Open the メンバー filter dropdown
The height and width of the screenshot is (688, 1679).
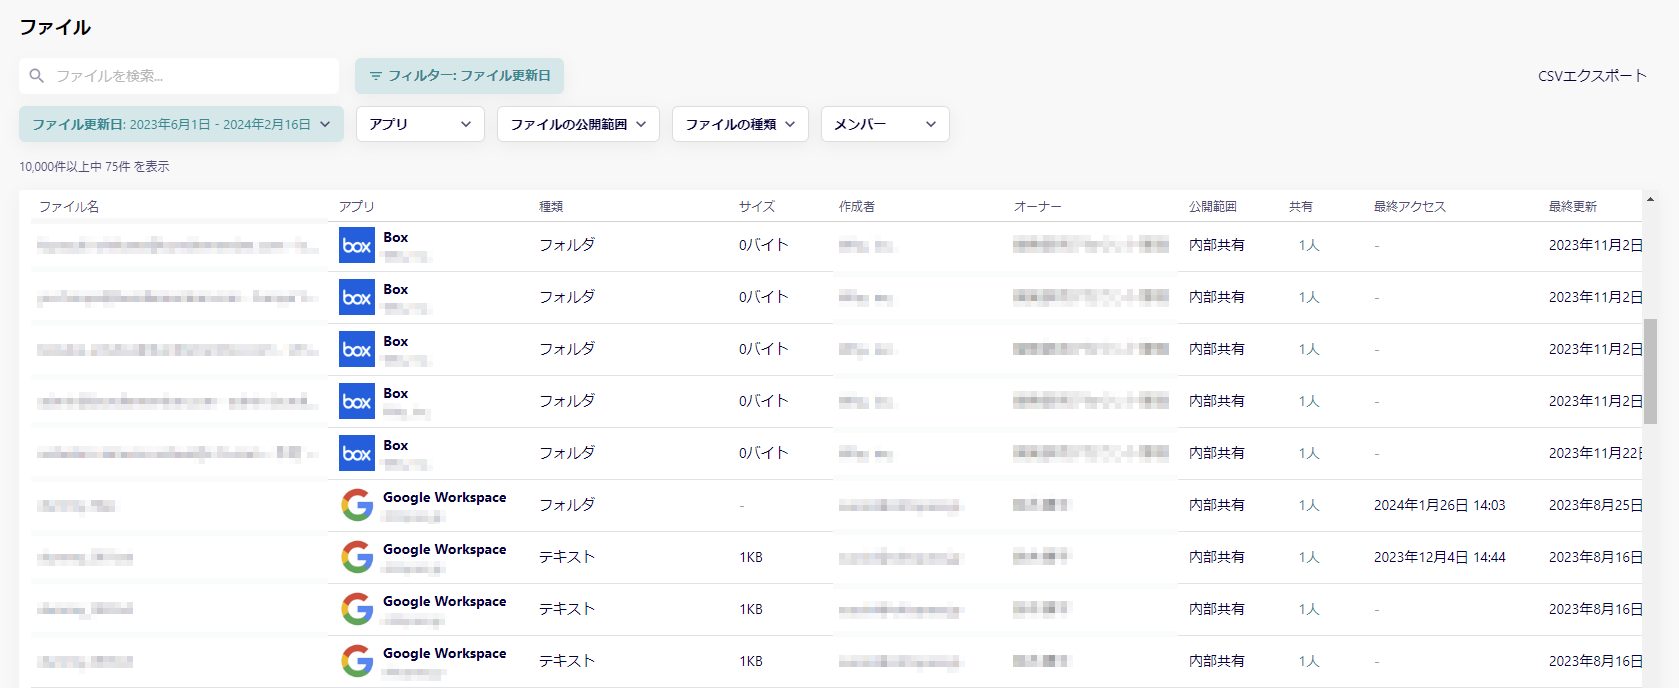coord(885,124)
